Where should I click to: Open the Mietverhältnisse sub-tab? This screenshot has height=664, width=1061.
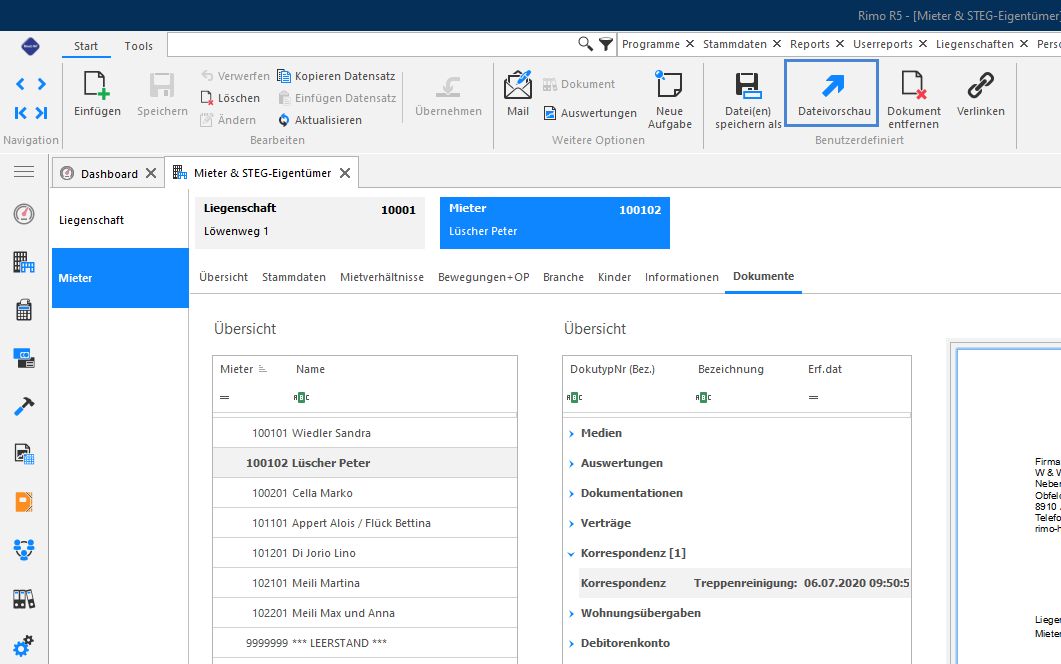(x=382, y=277)
